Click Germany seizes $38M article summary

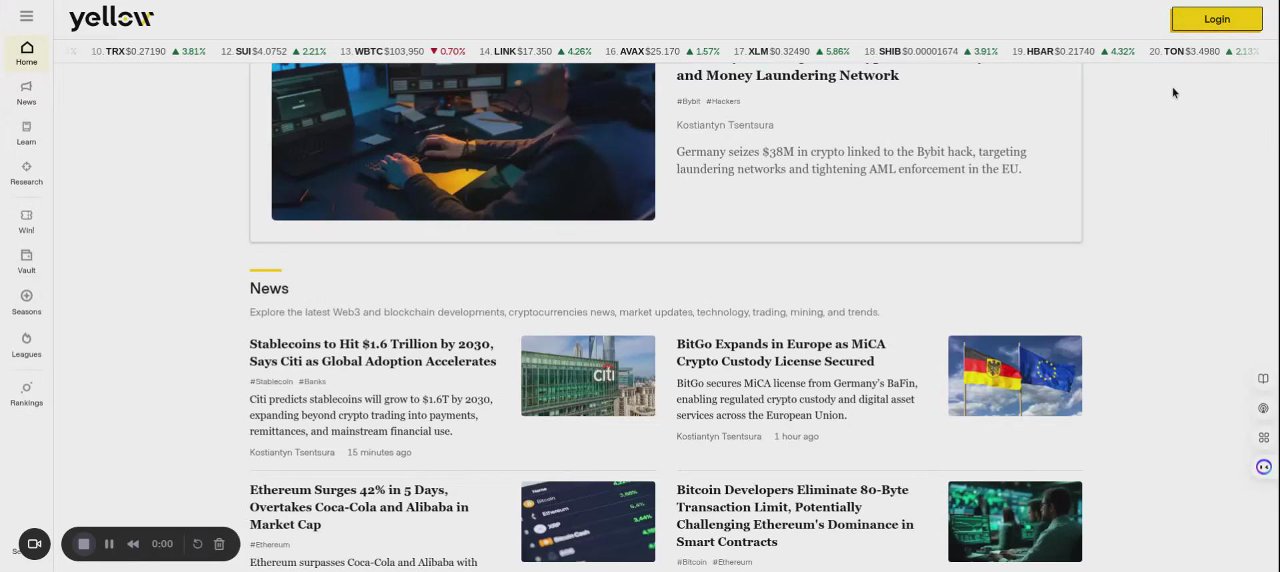pos(851,160)
